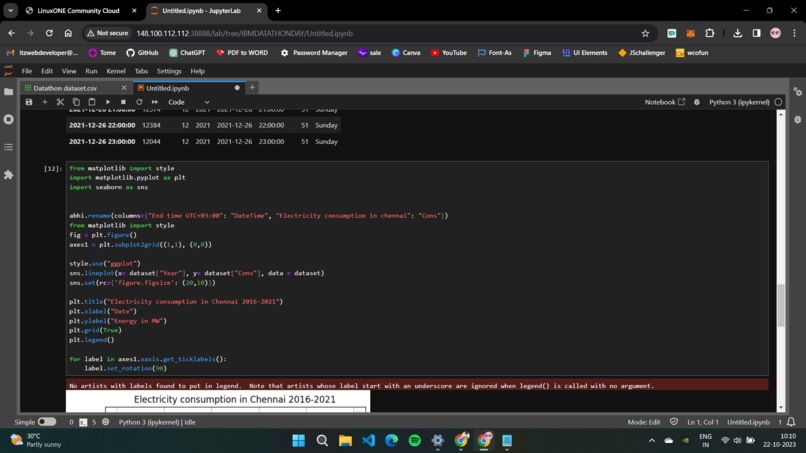806x453 pixels.
Task: Open the Canva bookmark
Action: [x=406, y=52]
